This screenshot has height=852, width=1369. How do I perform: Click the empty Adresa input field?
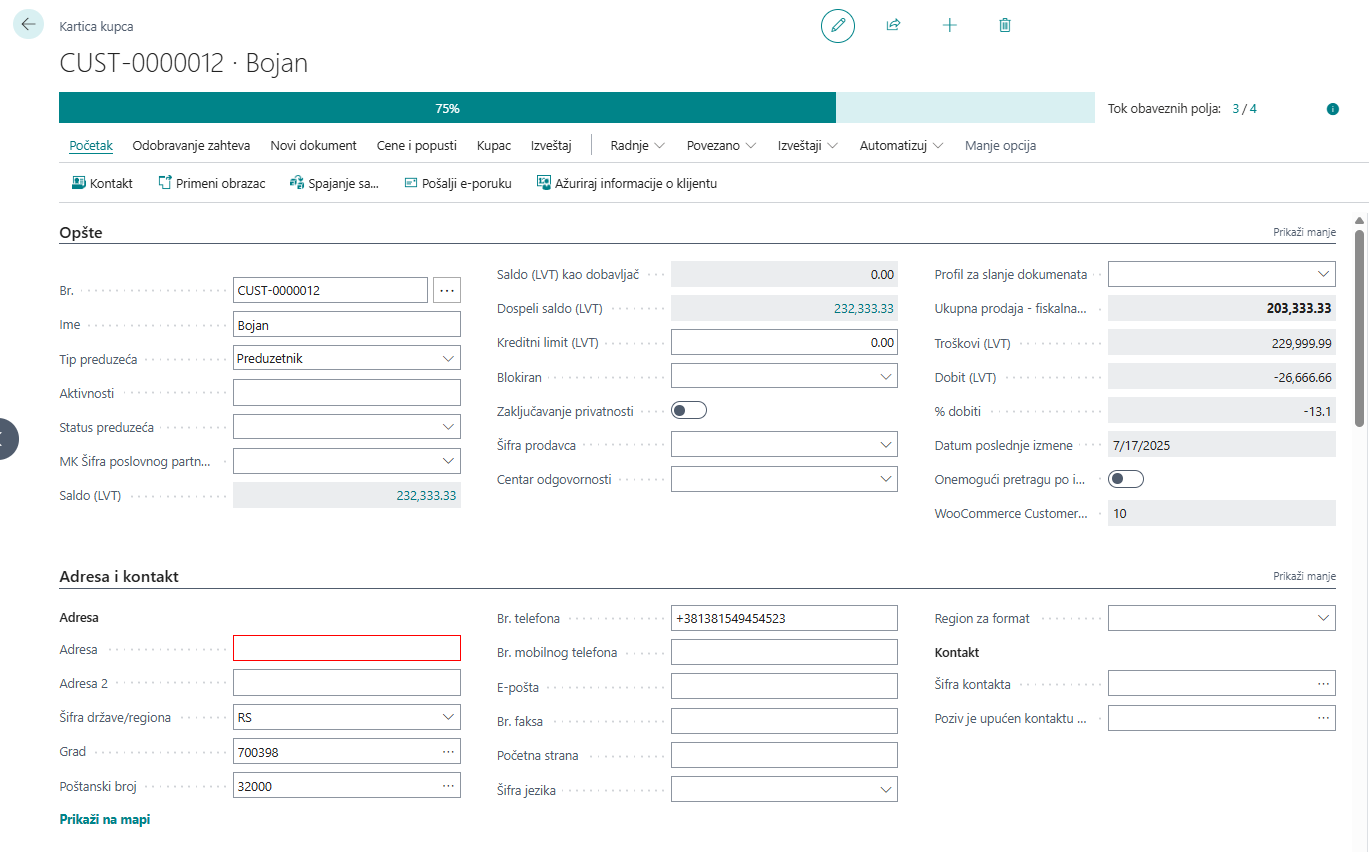pos(346,649)
